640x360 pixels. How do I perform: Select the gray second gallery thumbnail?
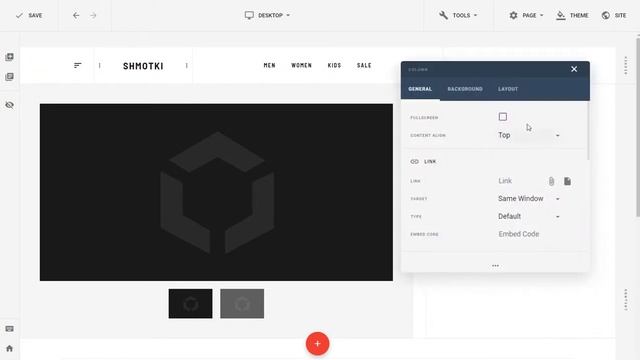point(242,304)
